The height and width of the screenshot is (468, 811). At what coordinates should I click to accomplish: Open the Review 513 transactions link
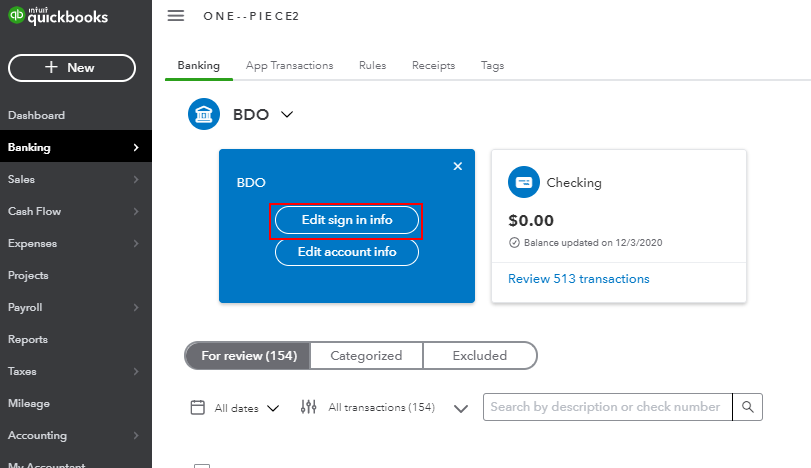click(x=578, y=279)
